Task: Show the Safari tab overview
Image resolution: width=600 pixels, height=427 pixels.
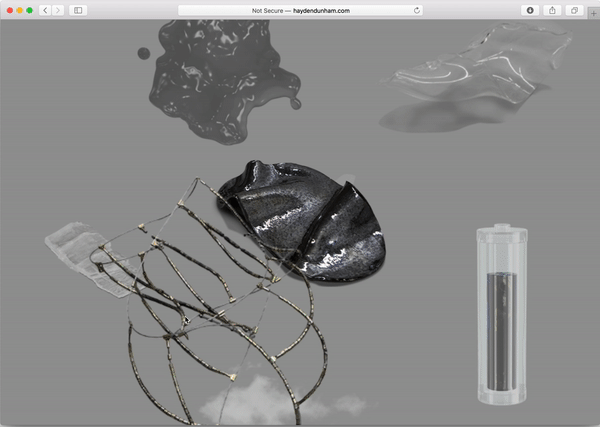Action: (574, 10)
